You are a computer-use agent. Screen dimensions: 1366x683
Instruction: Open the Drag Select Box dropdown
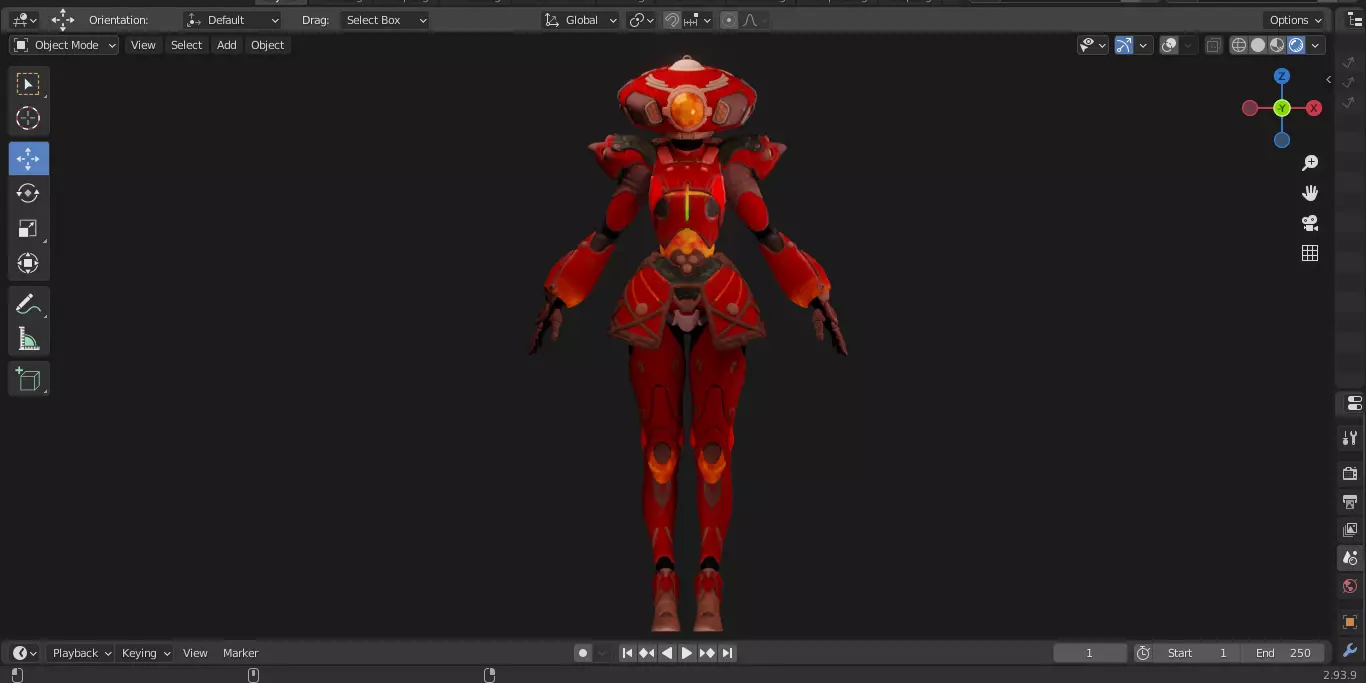click(385, 20)
